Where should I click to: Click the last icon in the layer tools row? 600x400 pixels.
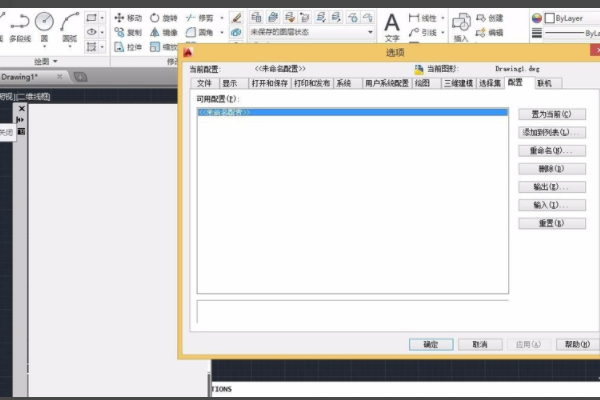point(368,17)
